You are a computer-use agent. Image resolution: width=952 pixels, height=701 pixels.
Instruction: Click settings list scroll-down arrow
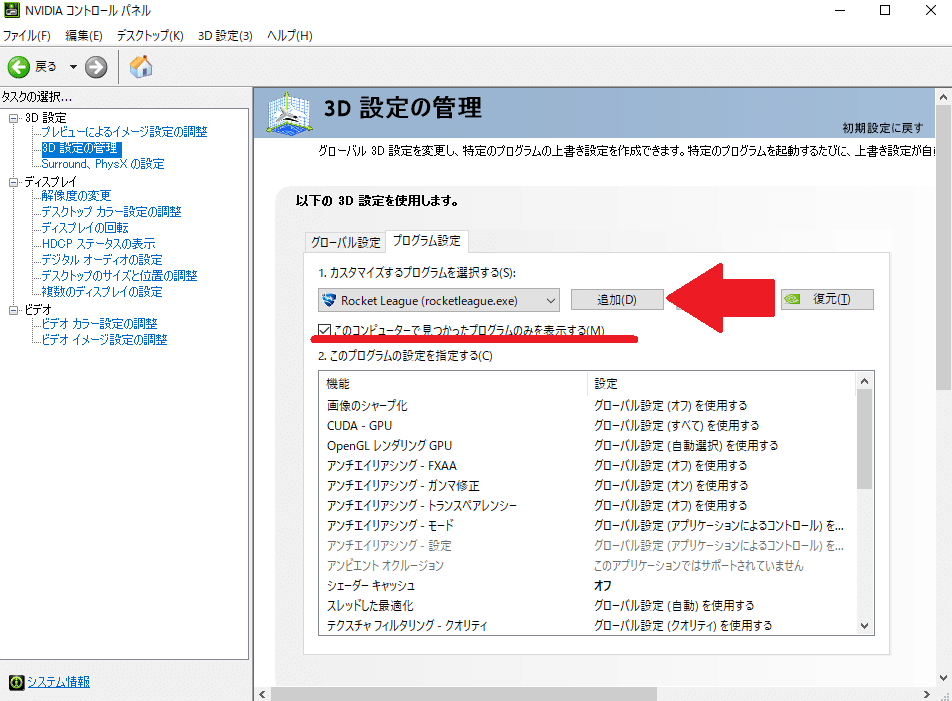click(x=865, y=626)
